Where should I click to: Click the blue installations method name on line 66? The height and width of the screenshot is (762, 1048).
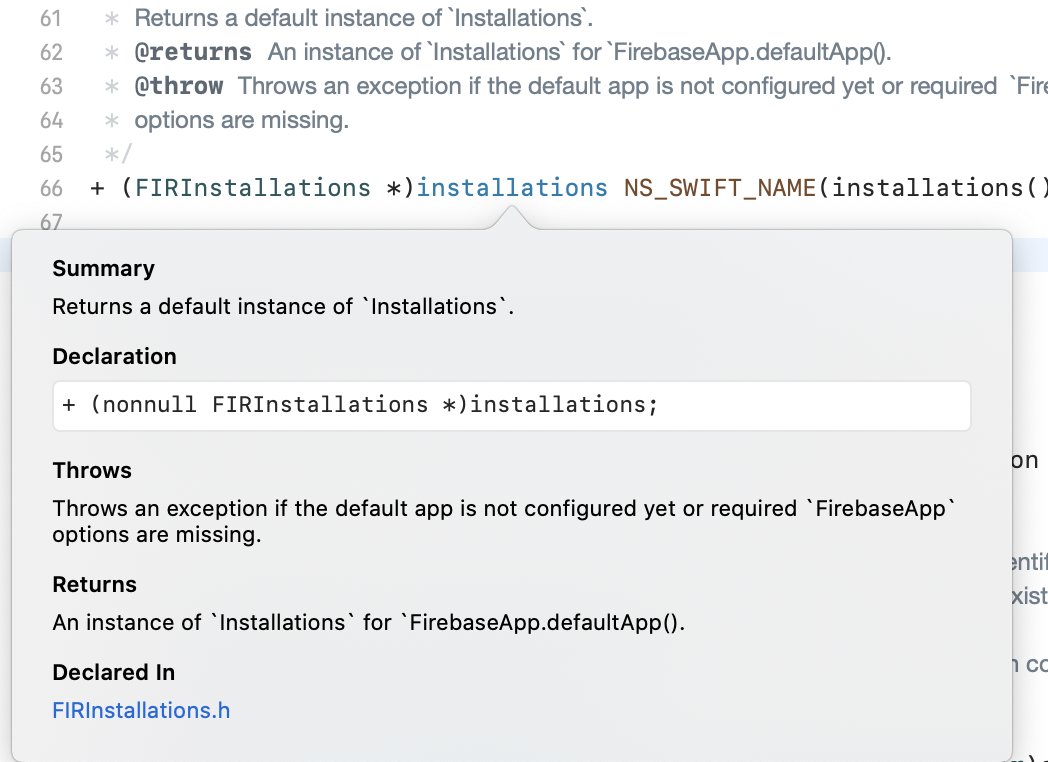coord(511,188)
